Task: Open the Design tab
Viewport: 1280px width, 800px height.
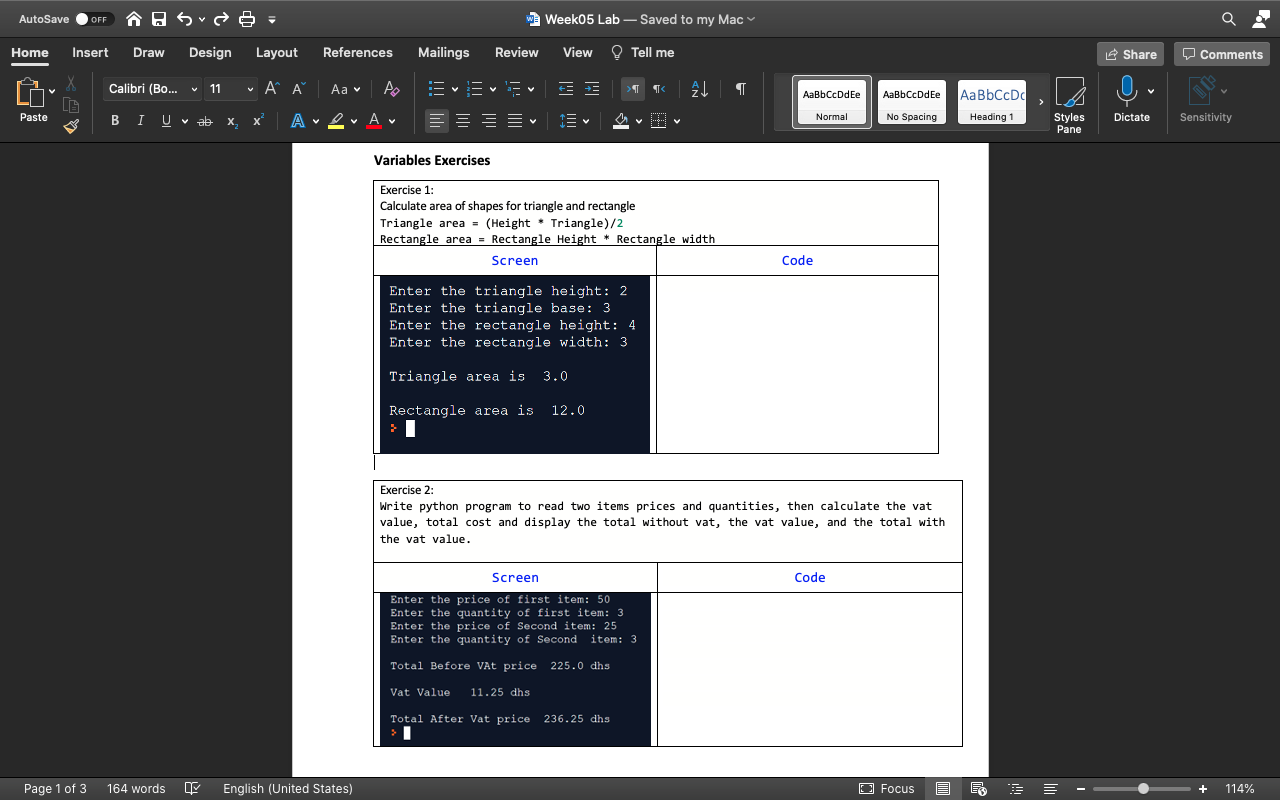Action: (210, 52)
